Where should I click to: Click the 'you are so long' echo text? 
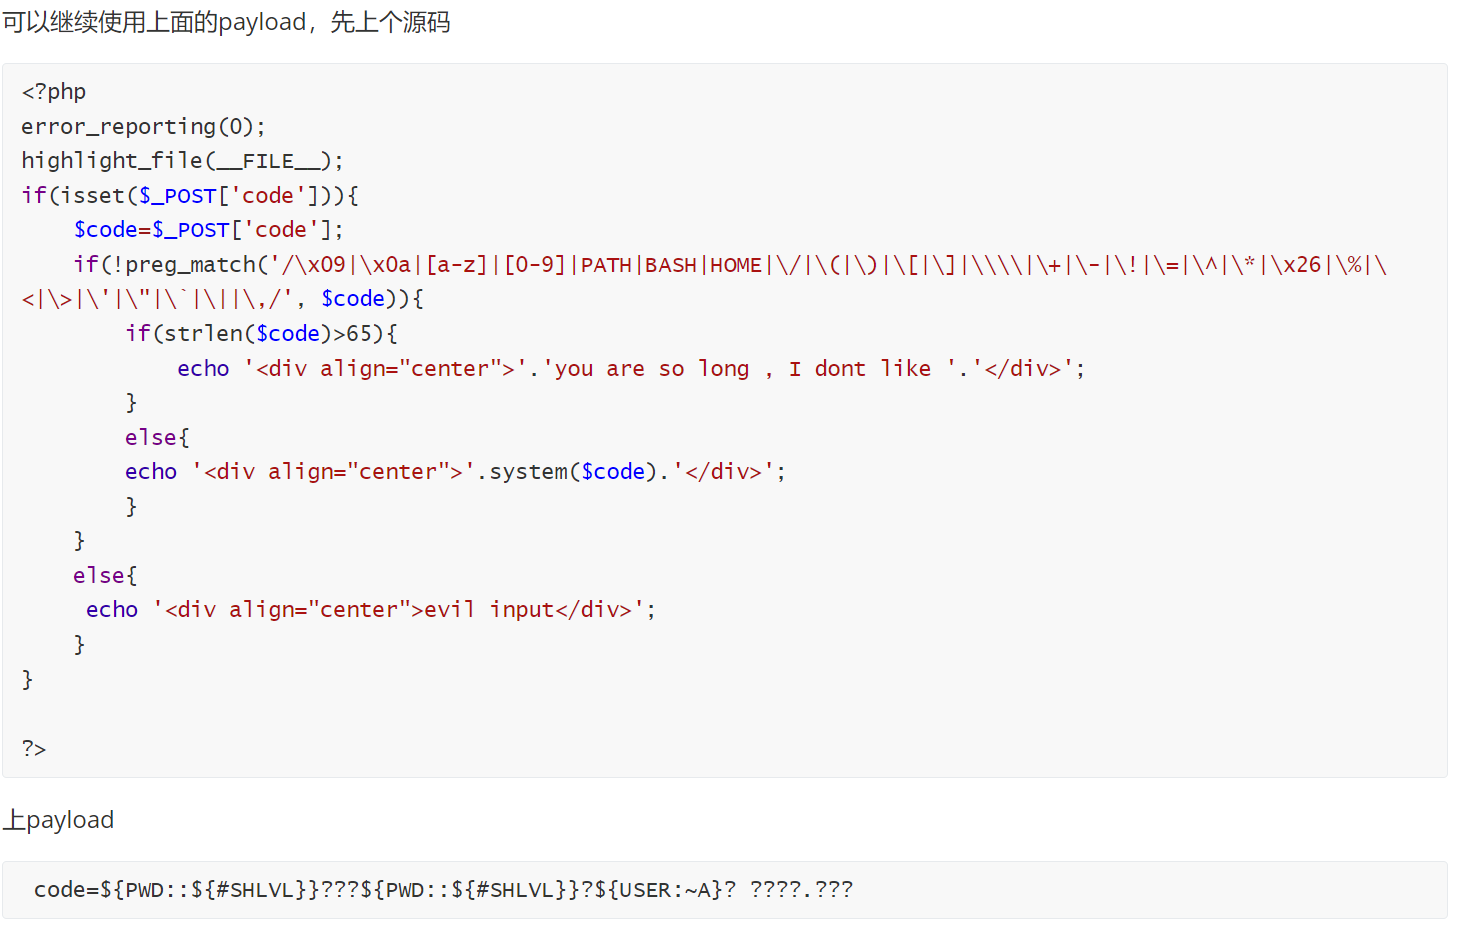point(648,369)
